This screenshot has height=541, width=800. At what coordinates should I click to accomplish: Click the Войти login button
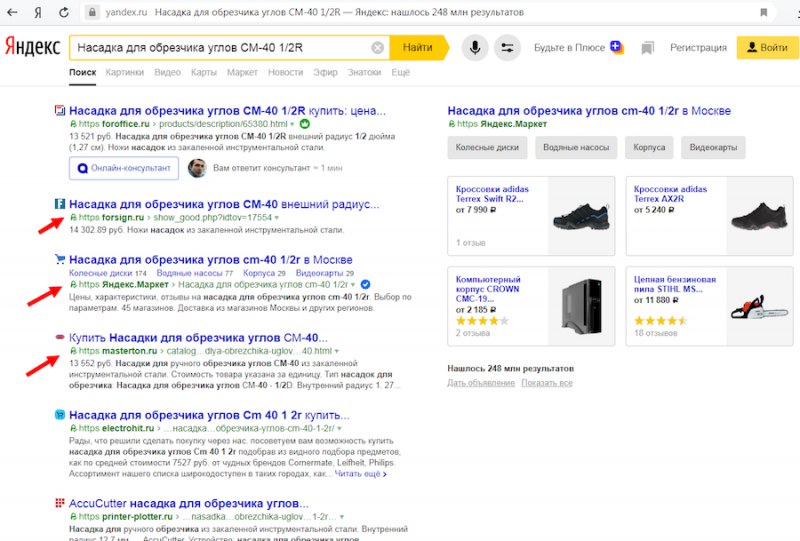[768, 47]
